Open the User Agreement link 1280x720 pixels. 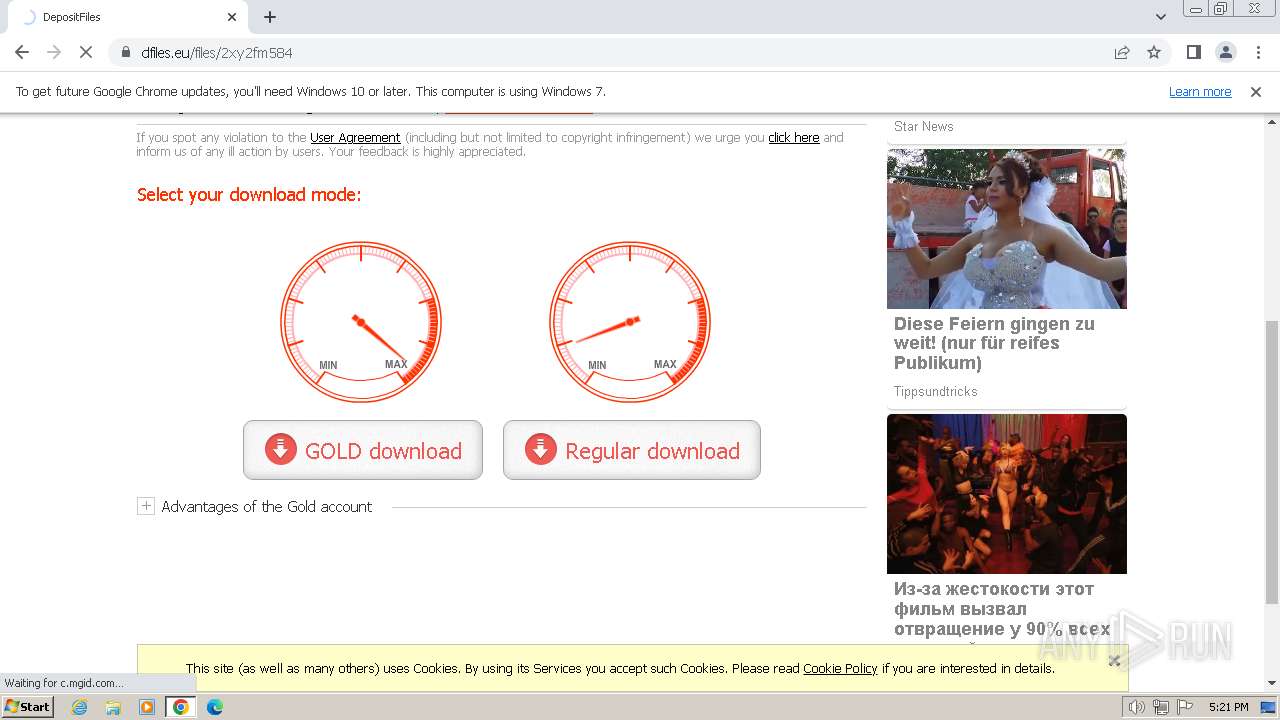(x=355, y=138)
